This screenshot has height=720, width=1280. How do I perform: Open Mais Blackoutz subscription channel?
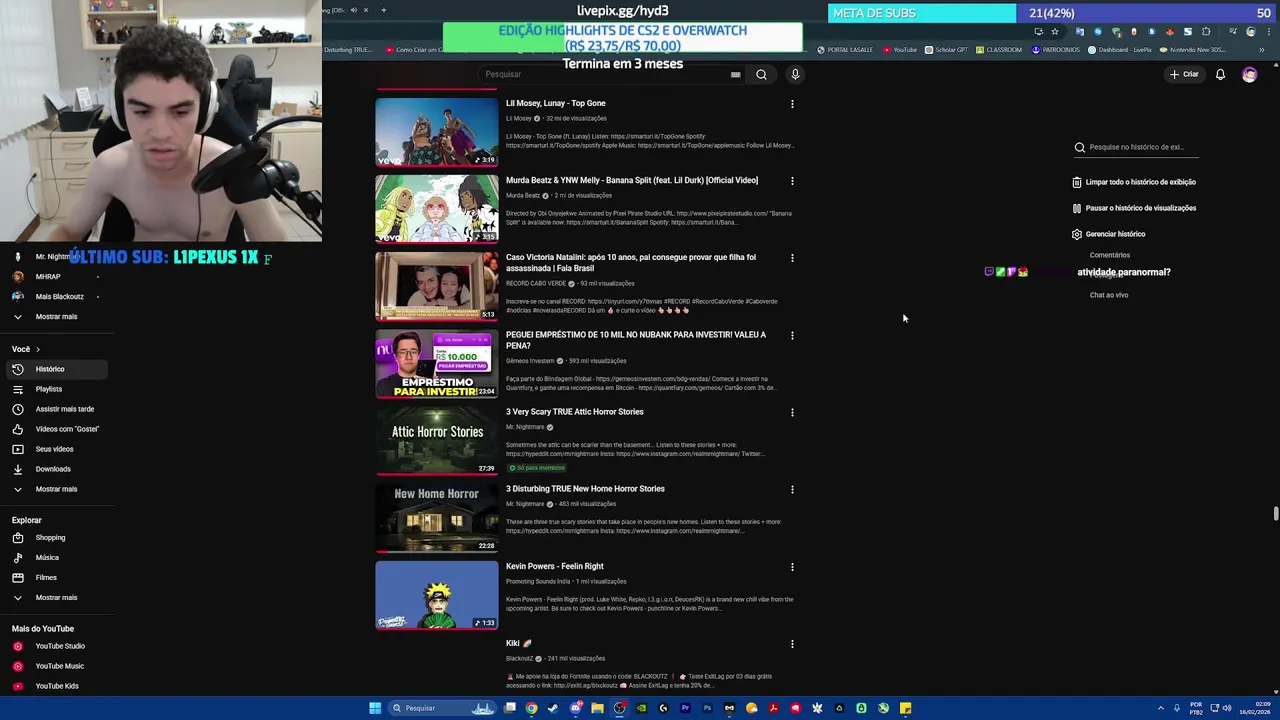[56, 296]
